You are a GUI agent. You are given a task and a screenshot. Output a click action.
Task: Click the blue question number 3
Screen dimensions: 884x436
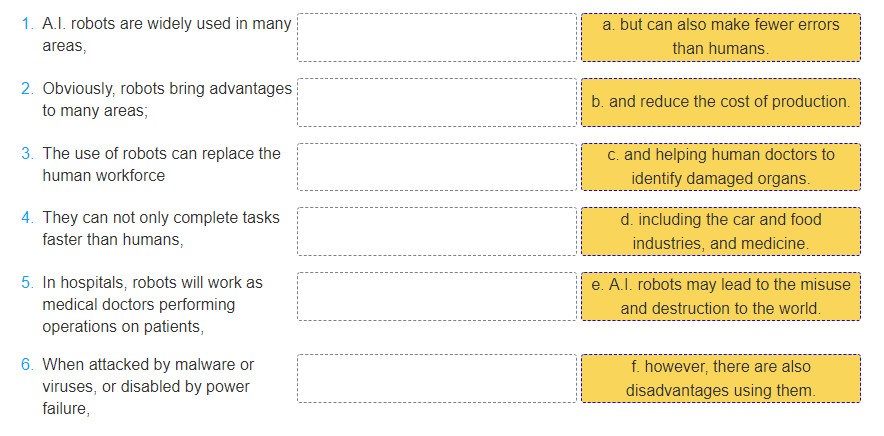[27, 154]
